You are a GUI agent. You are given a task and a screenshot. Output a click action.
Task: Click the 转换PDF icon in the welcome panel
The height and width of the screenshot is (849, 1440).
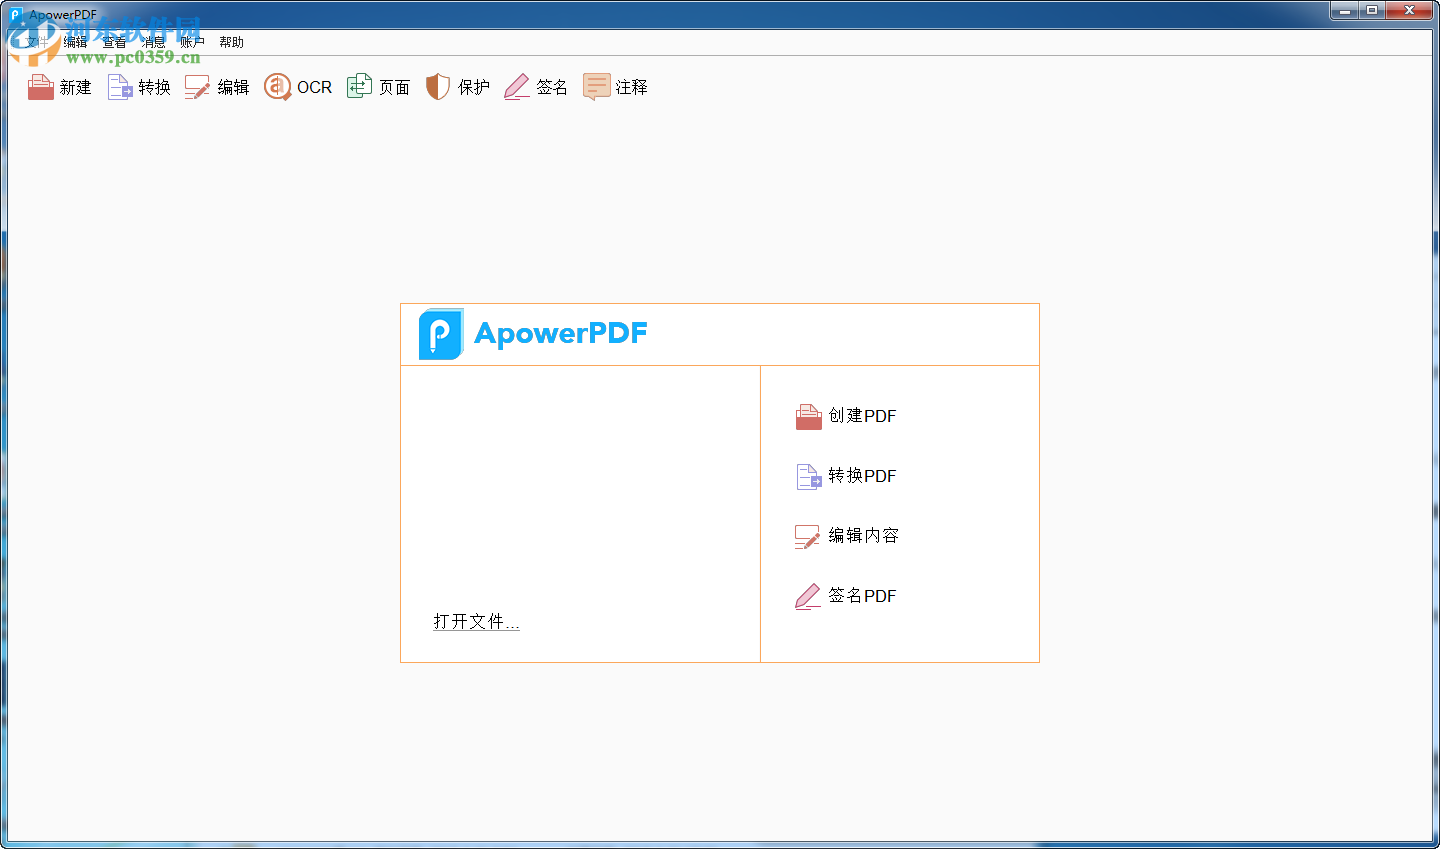[x=845, y=476]
